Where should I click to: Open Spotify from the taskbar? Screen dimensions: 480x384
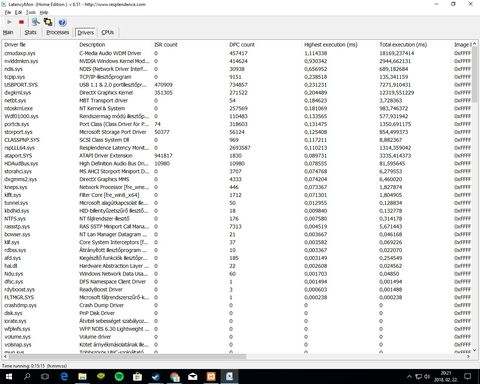(119, 377)
